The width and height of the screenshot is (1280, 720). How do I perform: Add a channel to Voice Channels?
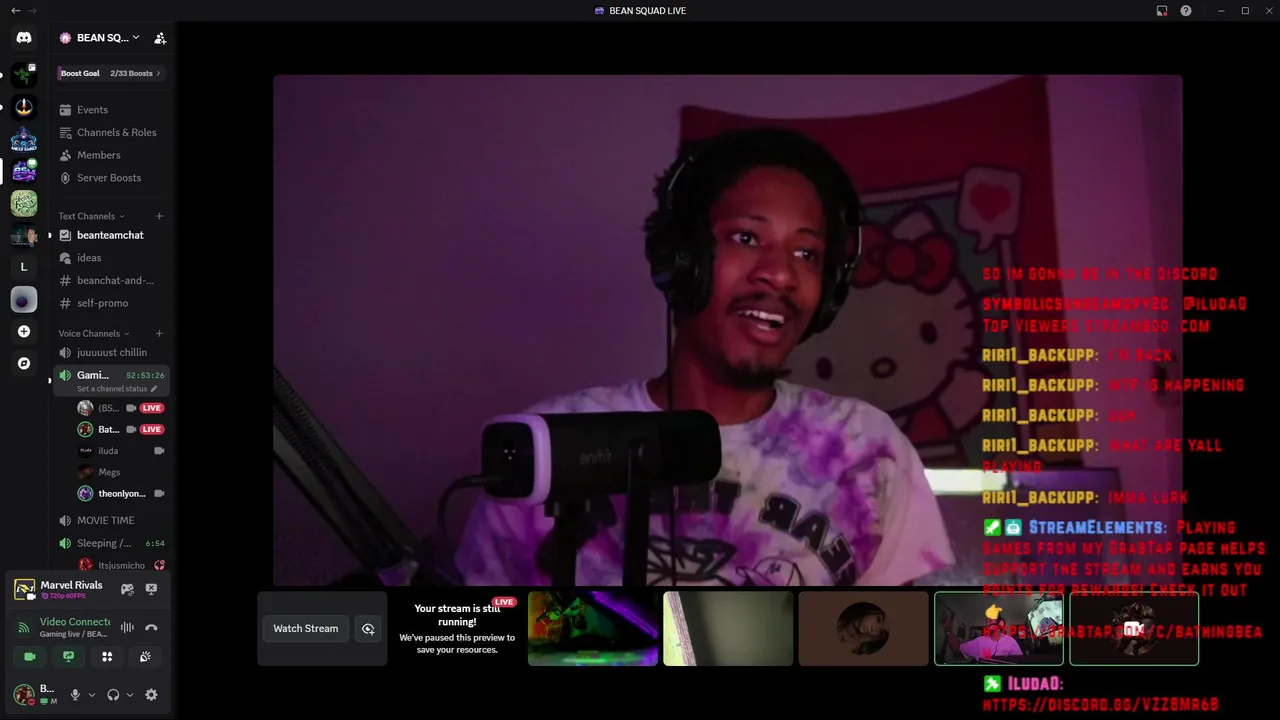(159, 333)
